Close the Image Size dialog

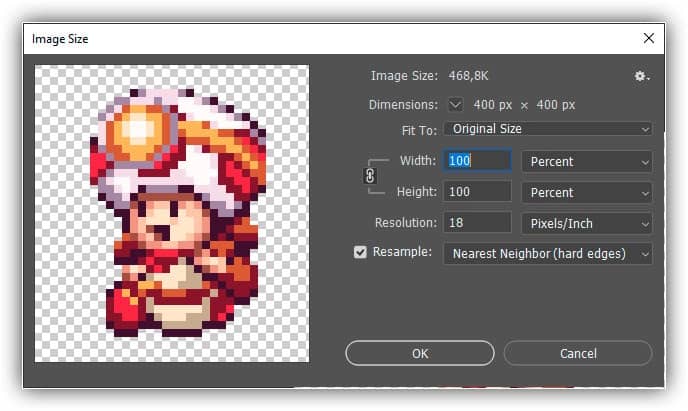point(649,39)
